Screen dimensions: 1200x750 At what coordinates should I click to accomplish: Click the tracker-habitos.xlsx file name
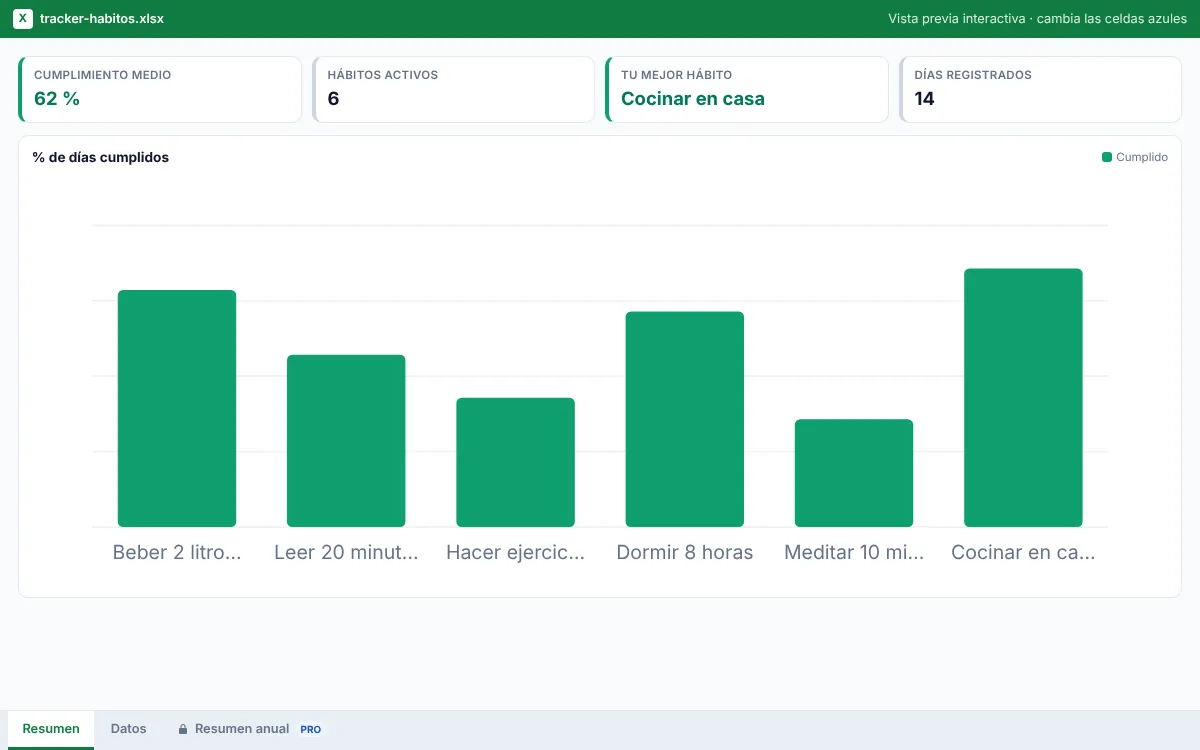point(102,19)
